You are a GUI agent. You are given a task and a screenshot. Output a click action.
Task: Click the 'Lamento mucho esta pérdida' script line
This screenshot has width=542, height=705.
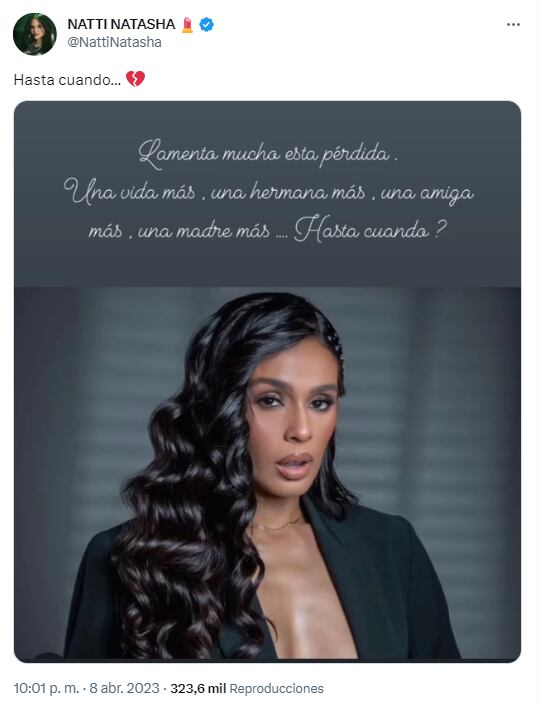tap(268, 154)
